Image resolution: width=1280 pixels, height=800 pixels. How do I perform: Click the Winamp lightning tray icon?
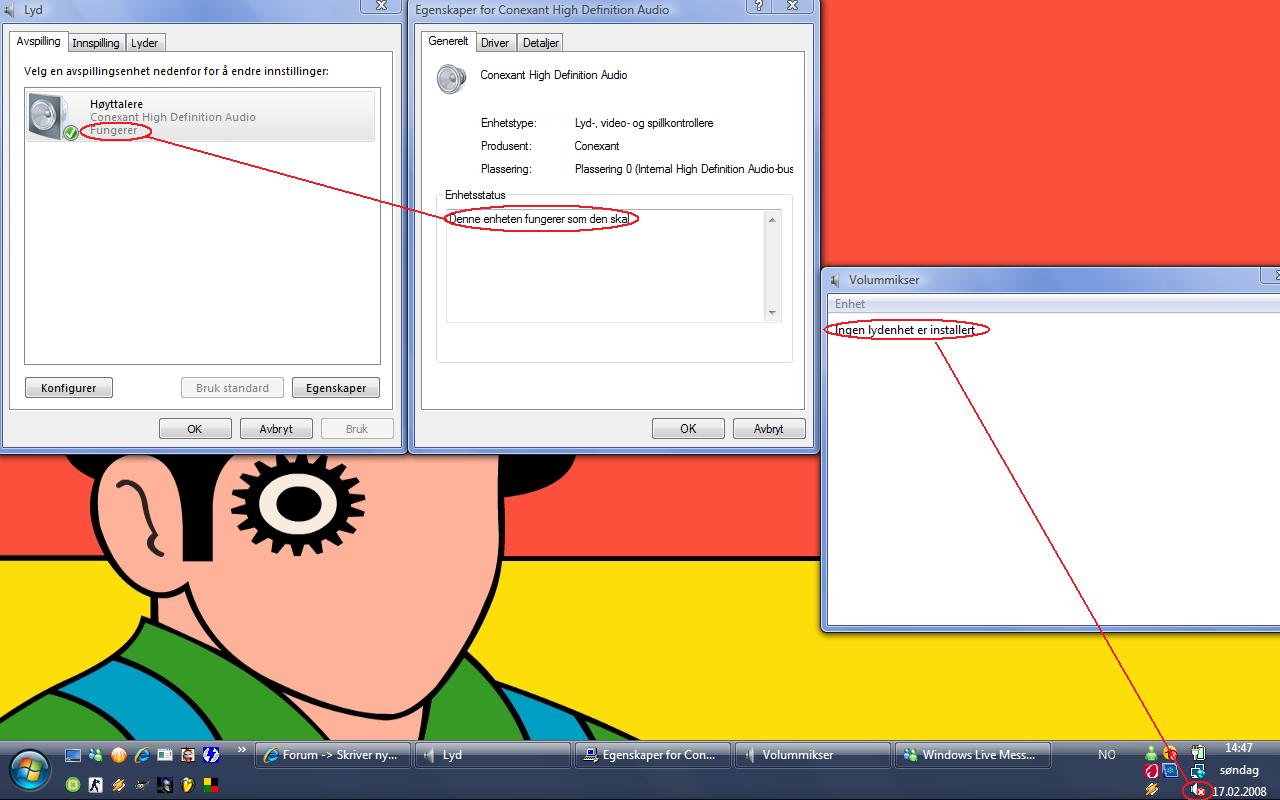pyautogui.click(x=1151, y=789)
